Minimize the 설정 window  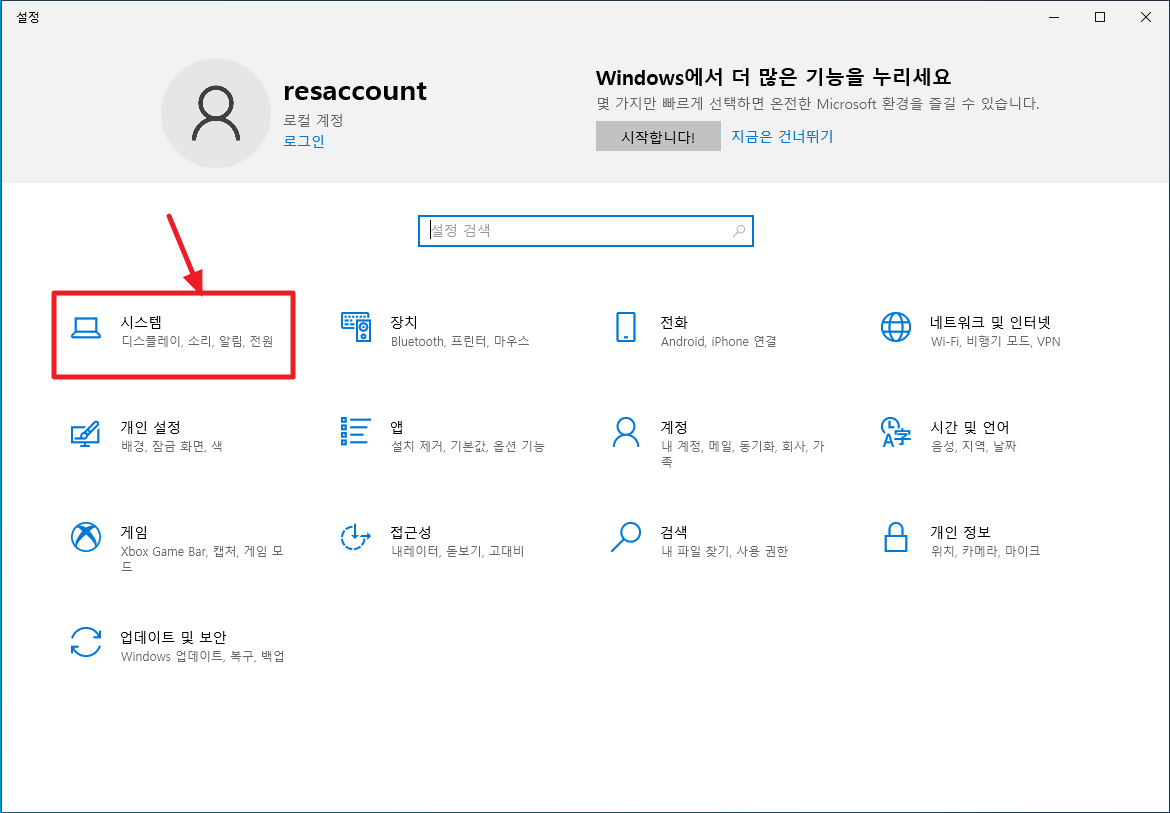click(x=1054, y=17)
